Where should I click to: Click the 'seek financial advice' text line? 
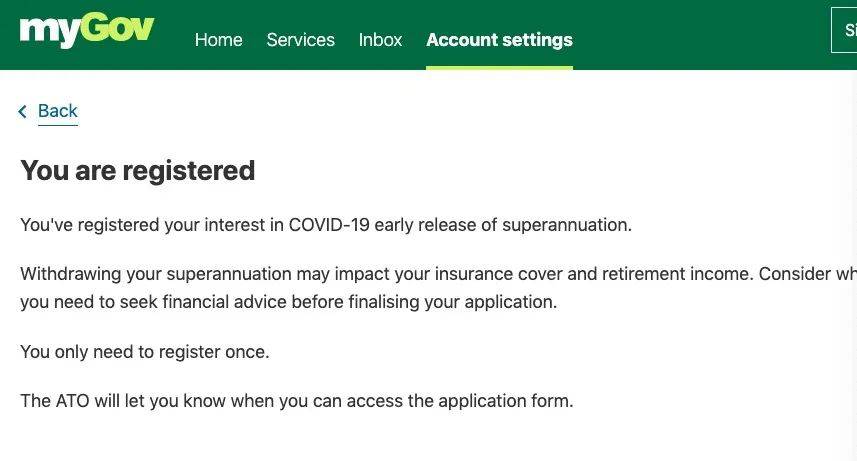pos(289,302)
